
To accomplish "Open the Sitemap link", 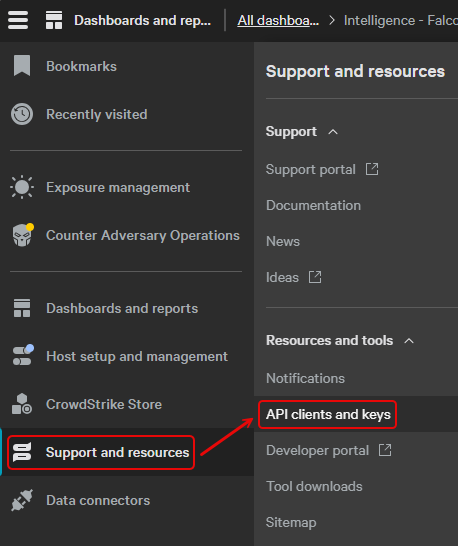I will coord(291,522).
